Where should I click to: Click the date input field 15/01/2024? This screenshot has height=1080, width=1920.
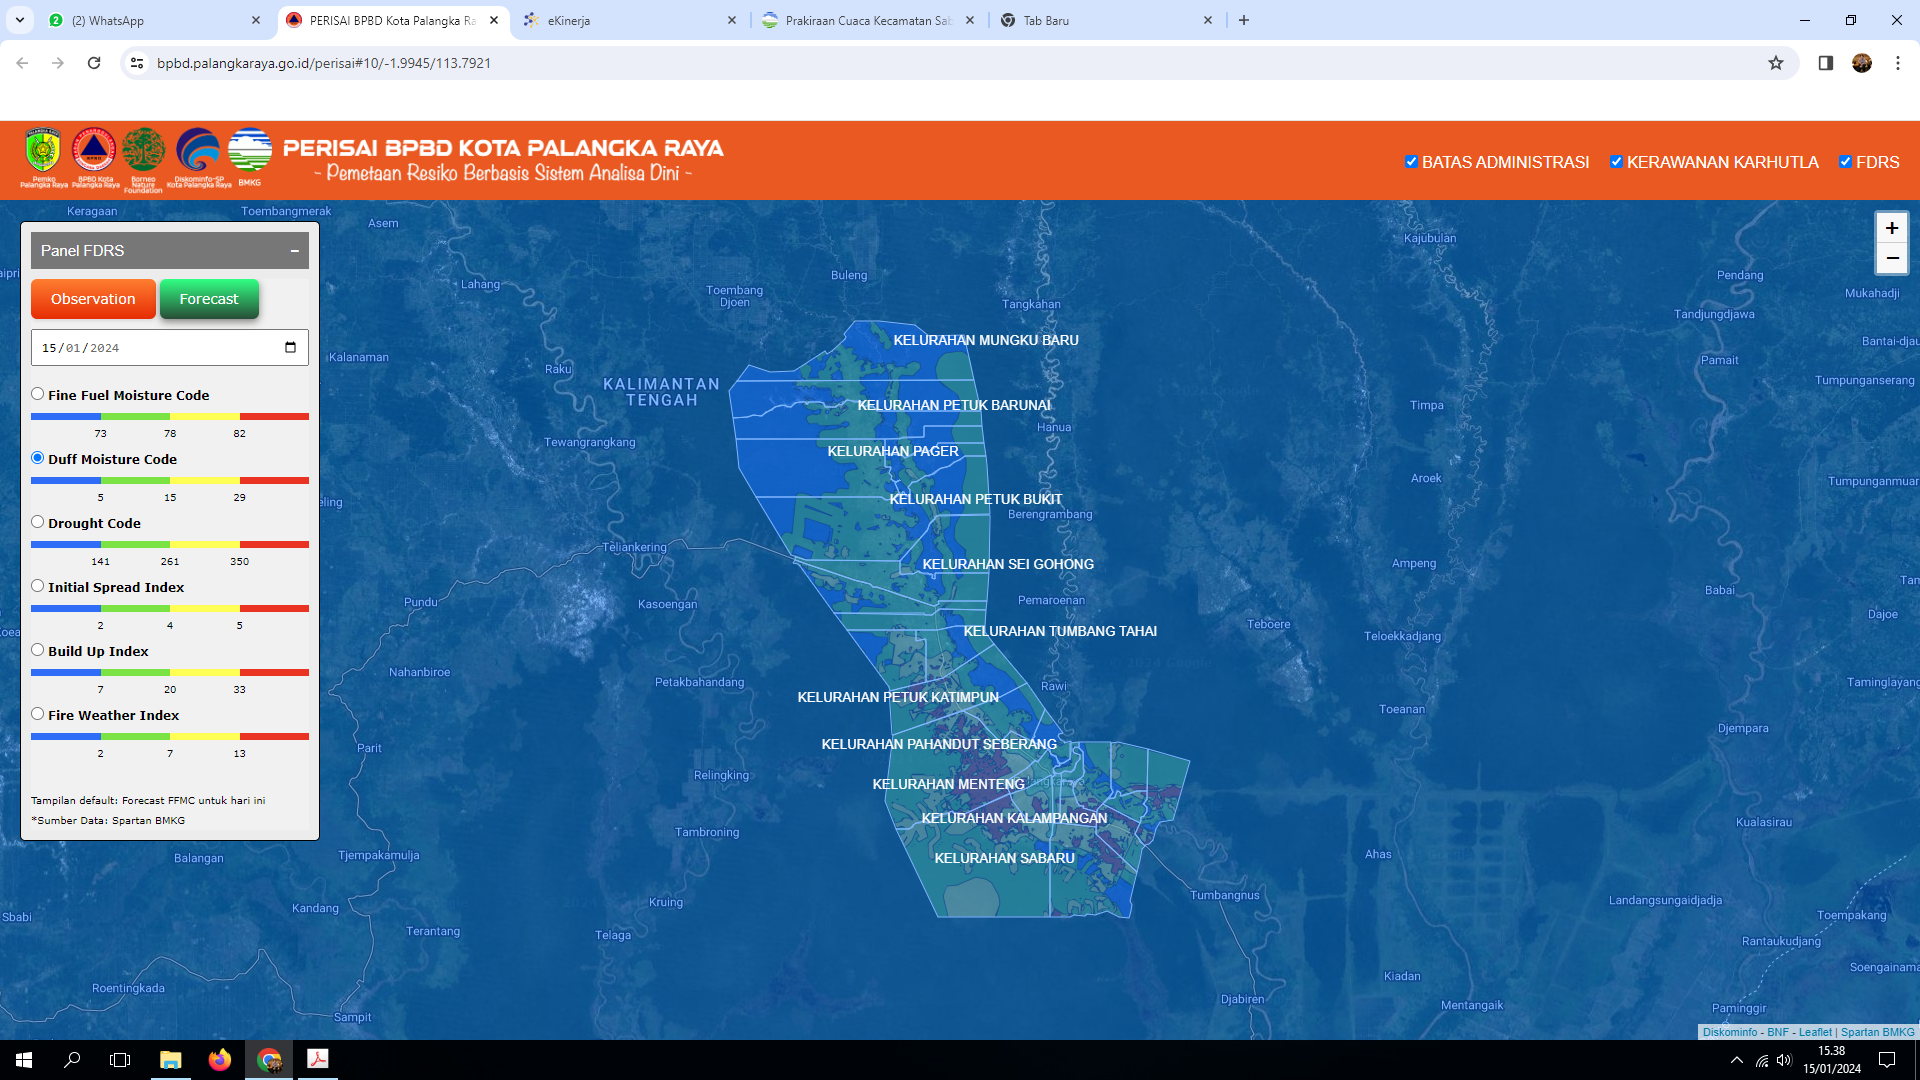coord(170,348)
